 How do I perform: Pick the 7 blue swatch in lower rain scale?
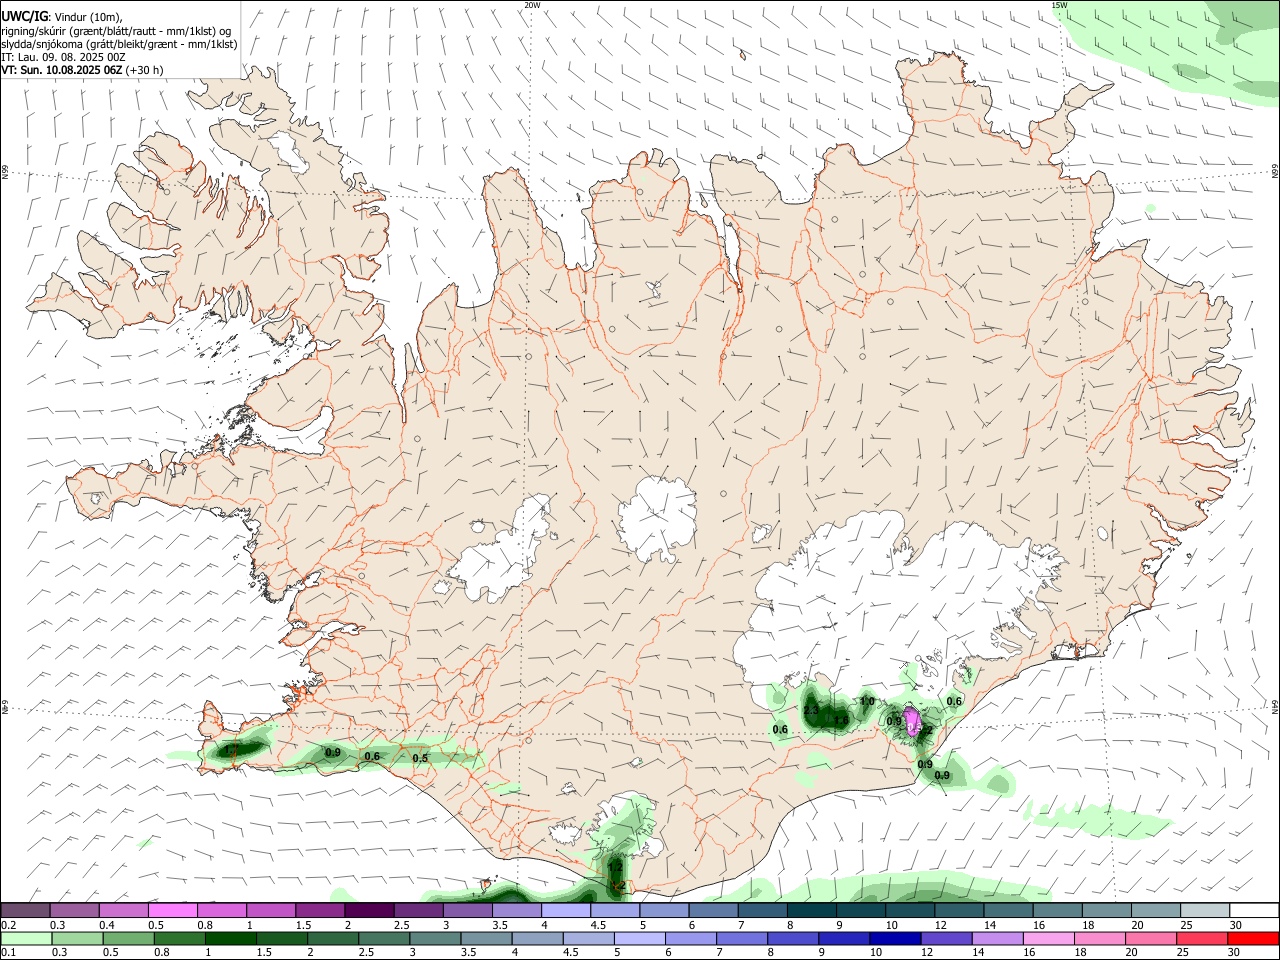[741, 938]
